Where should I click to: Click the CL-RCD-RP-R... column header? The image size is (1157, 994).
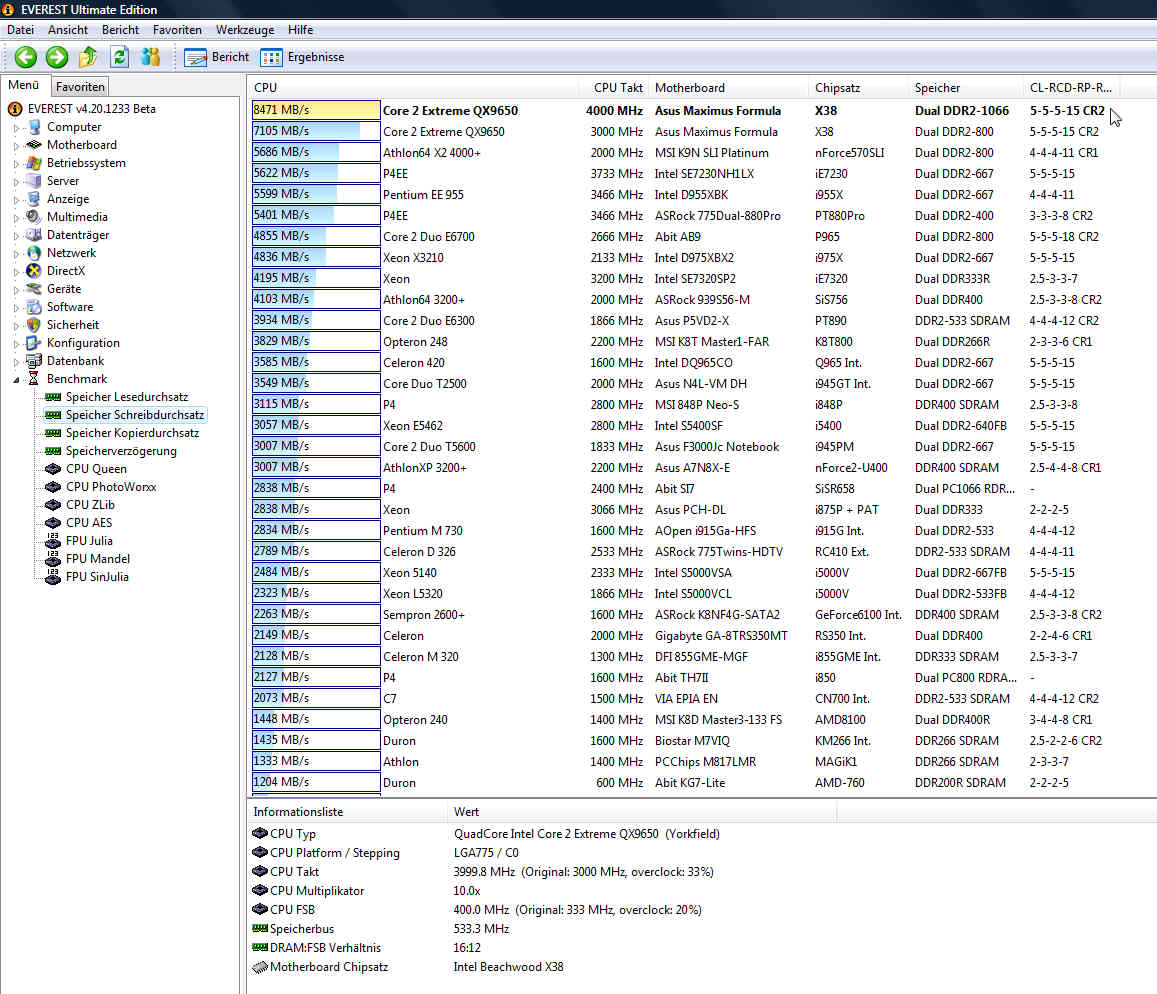pyautogui.click(x=1071, y=87)
